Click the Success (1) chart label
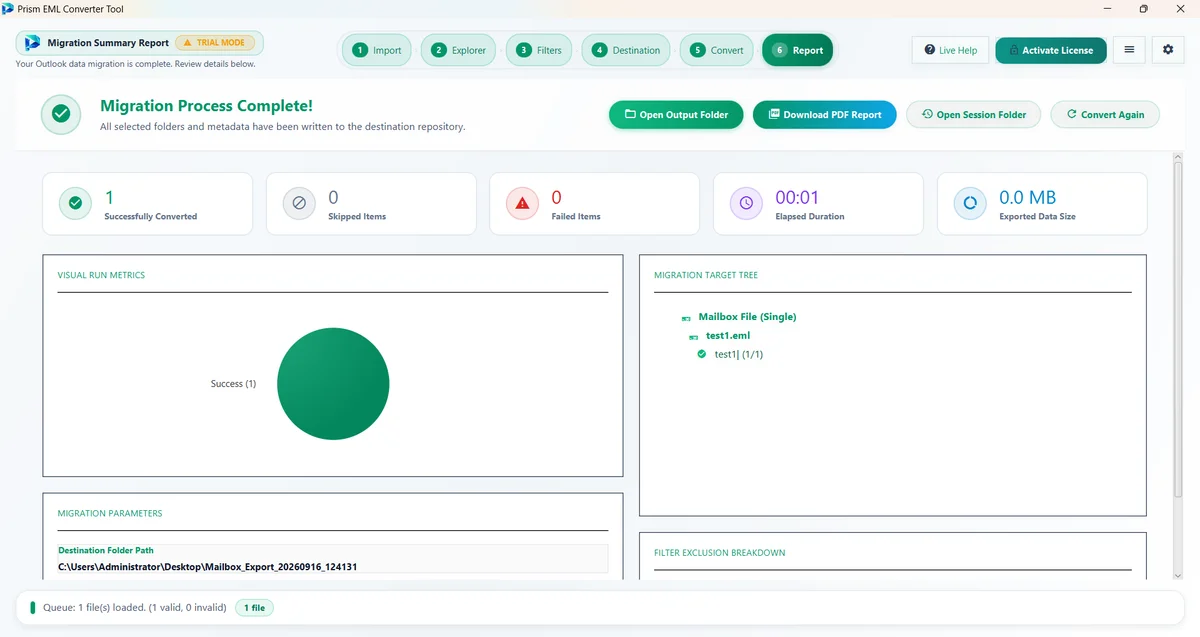 tap(233, 384)
